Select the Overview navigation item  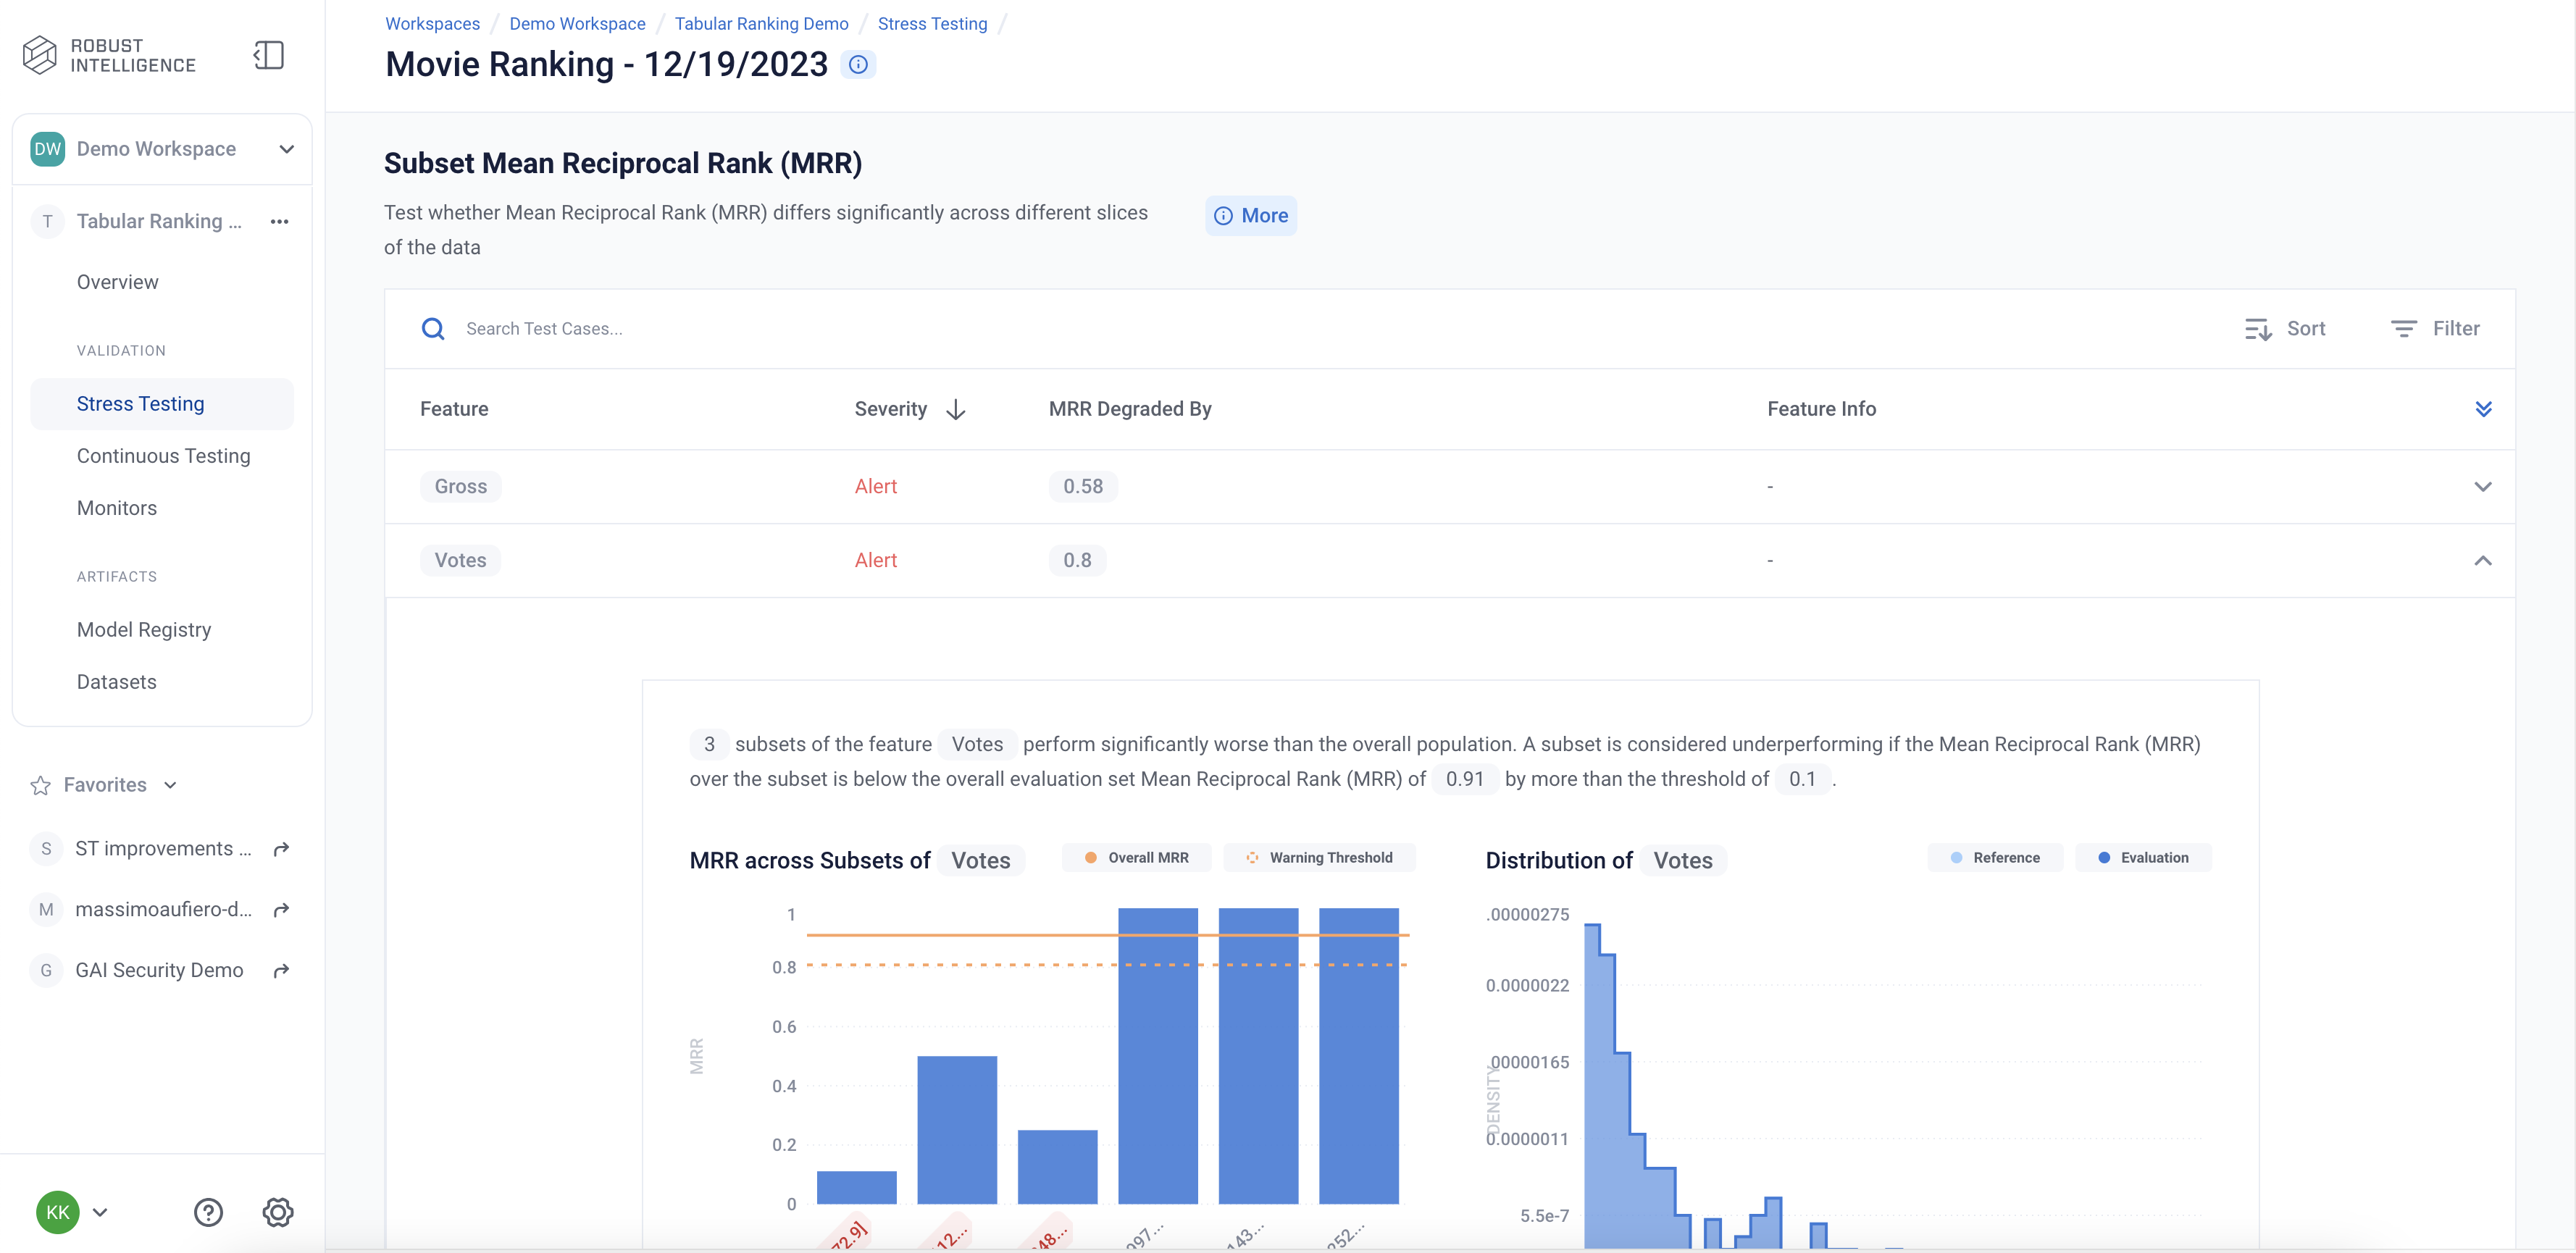coord(117,282)
